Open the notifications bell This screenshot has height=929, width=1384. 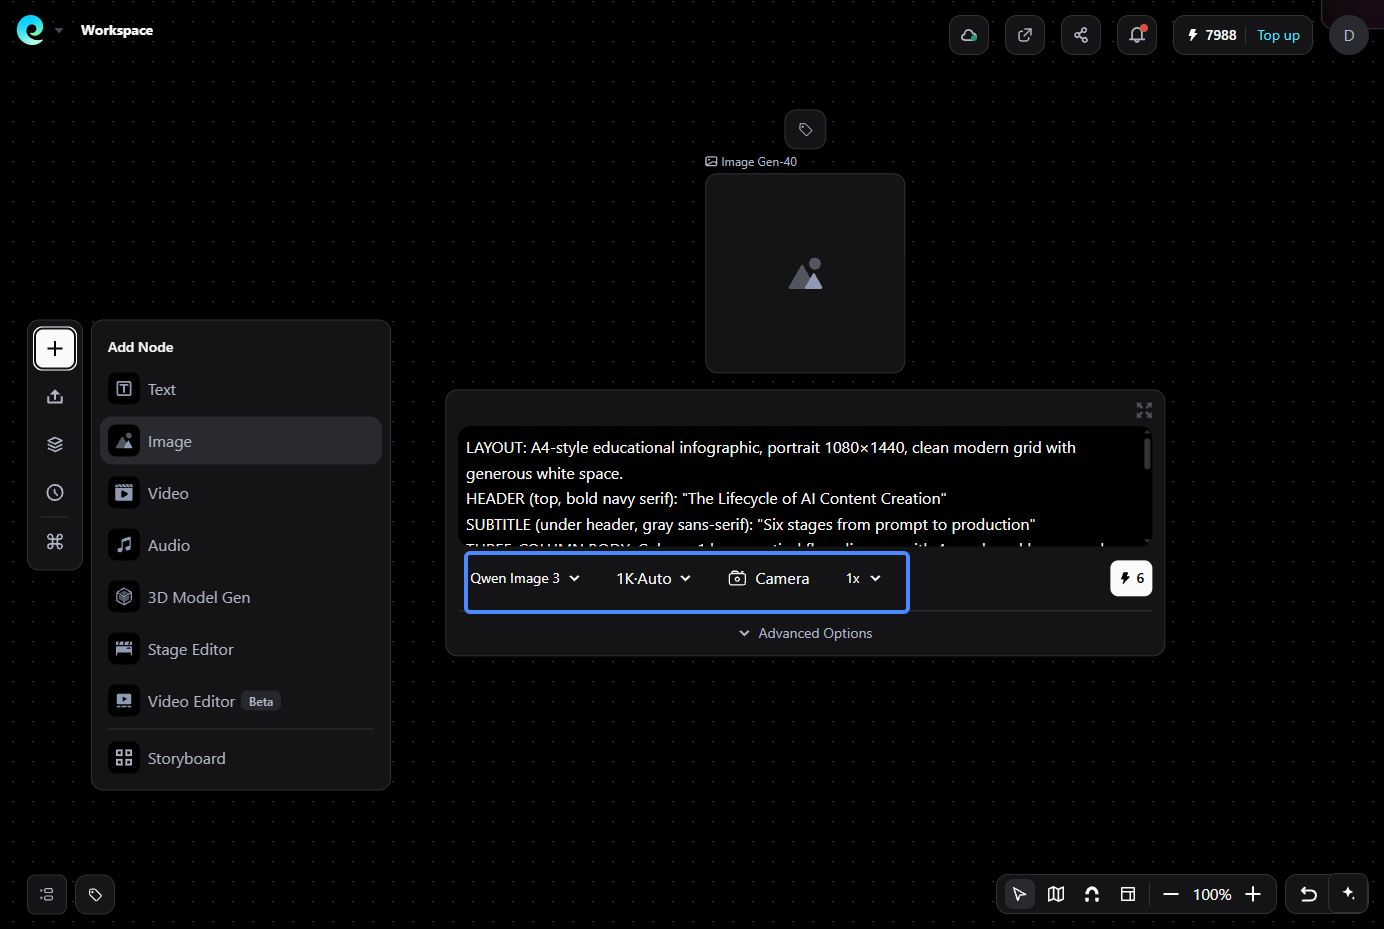point(1137,35)
